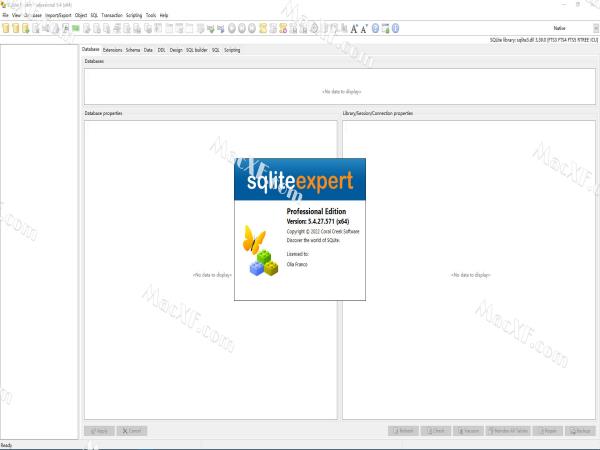Click the Cancel button

click(132, 431)
